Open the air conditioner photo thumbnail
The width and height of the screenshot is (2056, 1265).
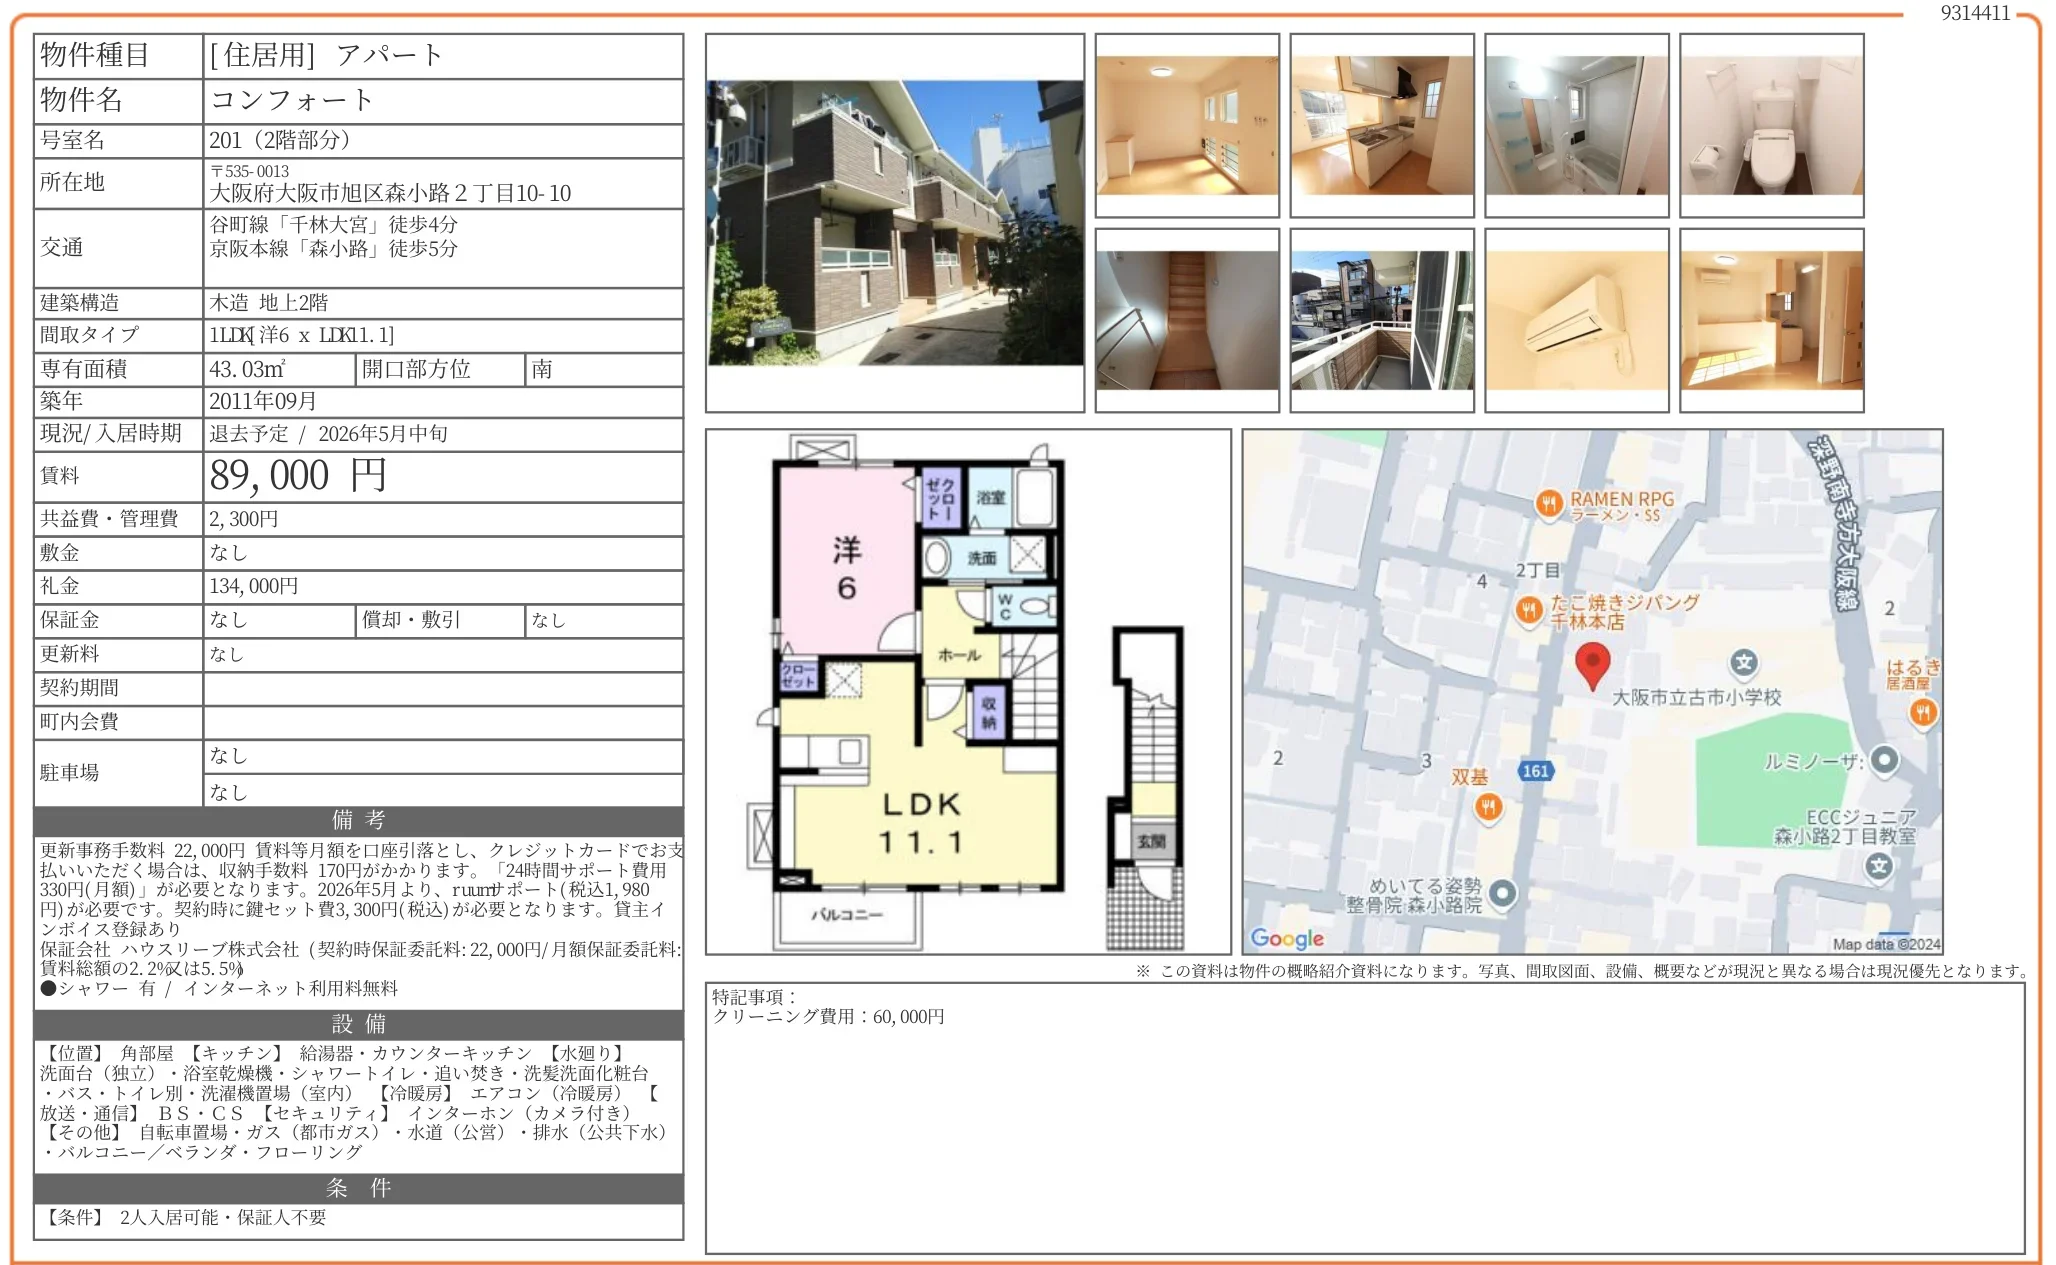point(1576,320)
